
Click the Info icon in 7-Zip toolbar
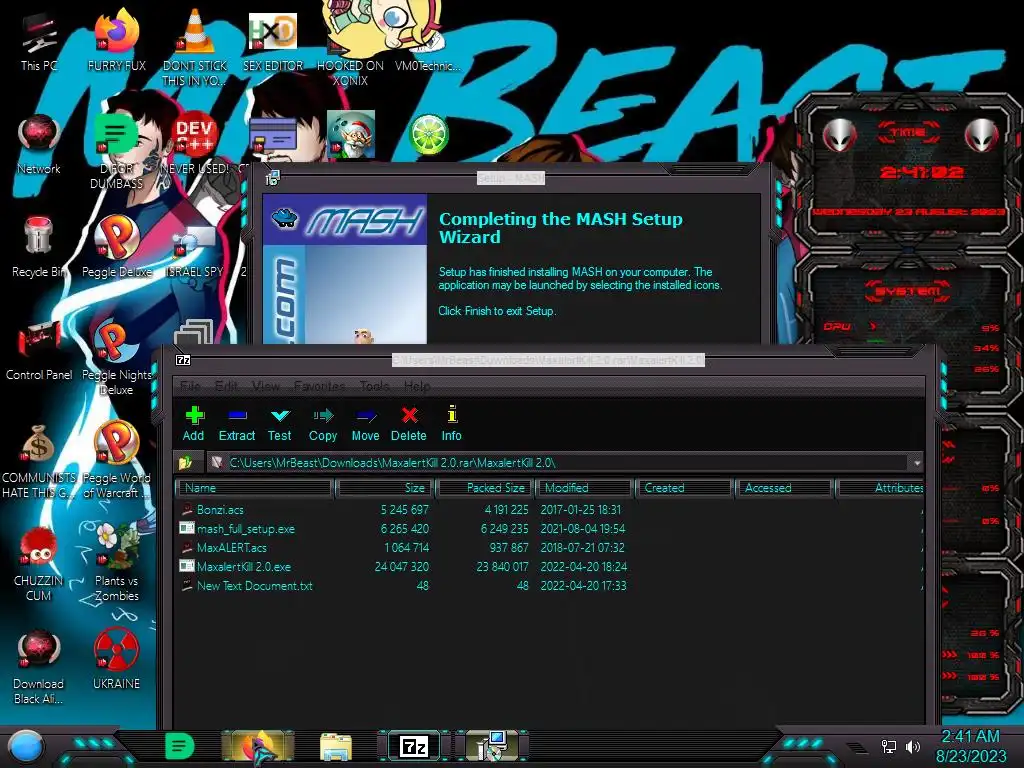[452, 415]
